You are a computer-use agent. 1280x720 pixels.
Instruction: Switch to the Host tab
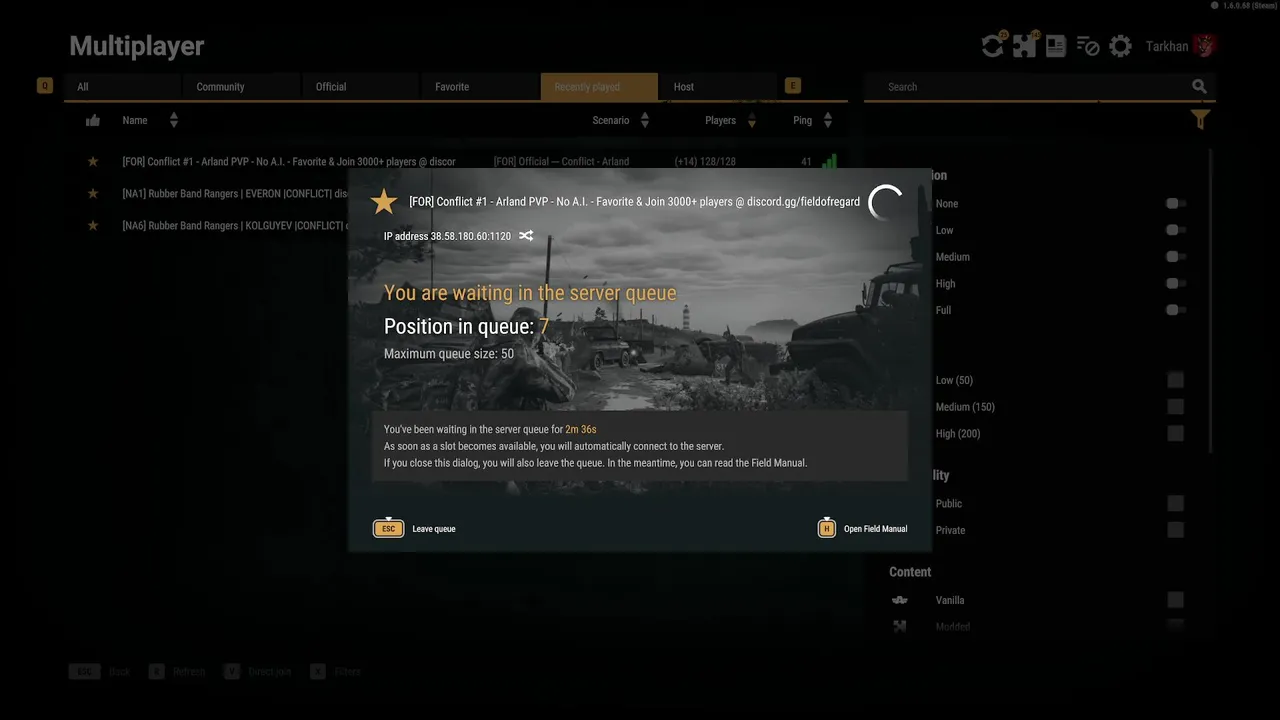[x=718, y=87]
